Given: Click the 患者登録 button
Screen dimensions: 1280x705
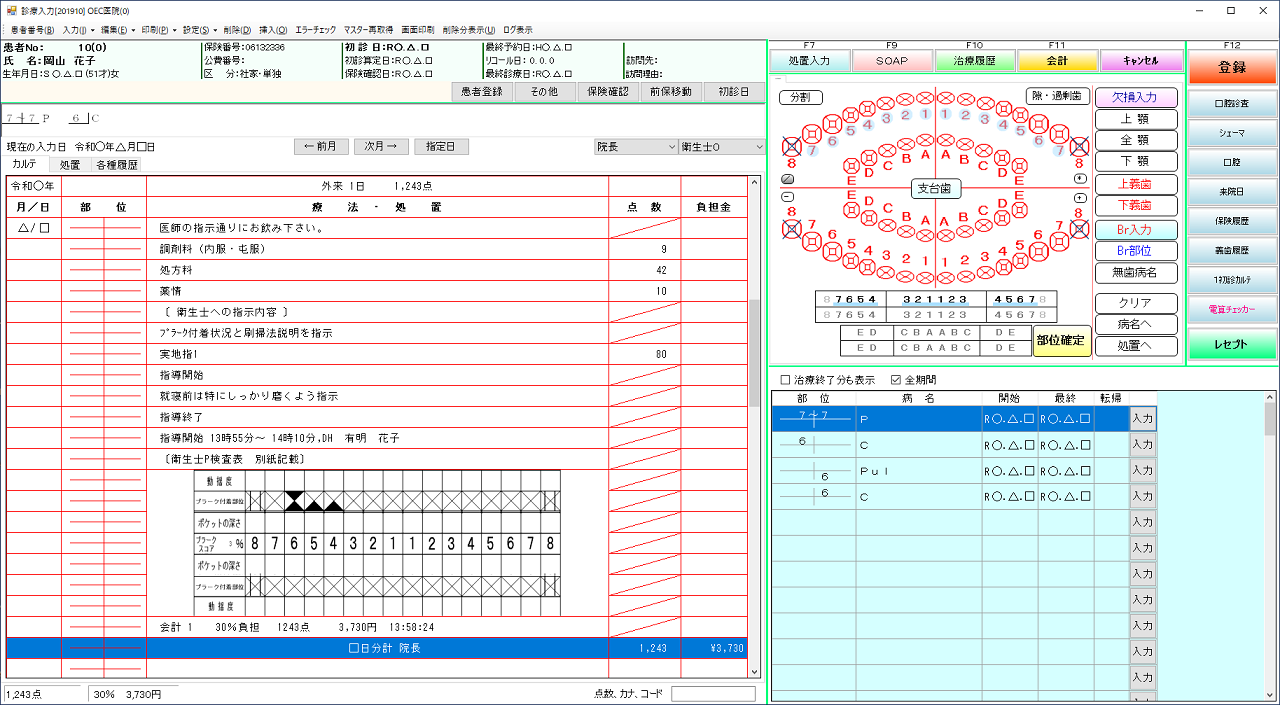Looking at the screenshot, I should (482, 92).
